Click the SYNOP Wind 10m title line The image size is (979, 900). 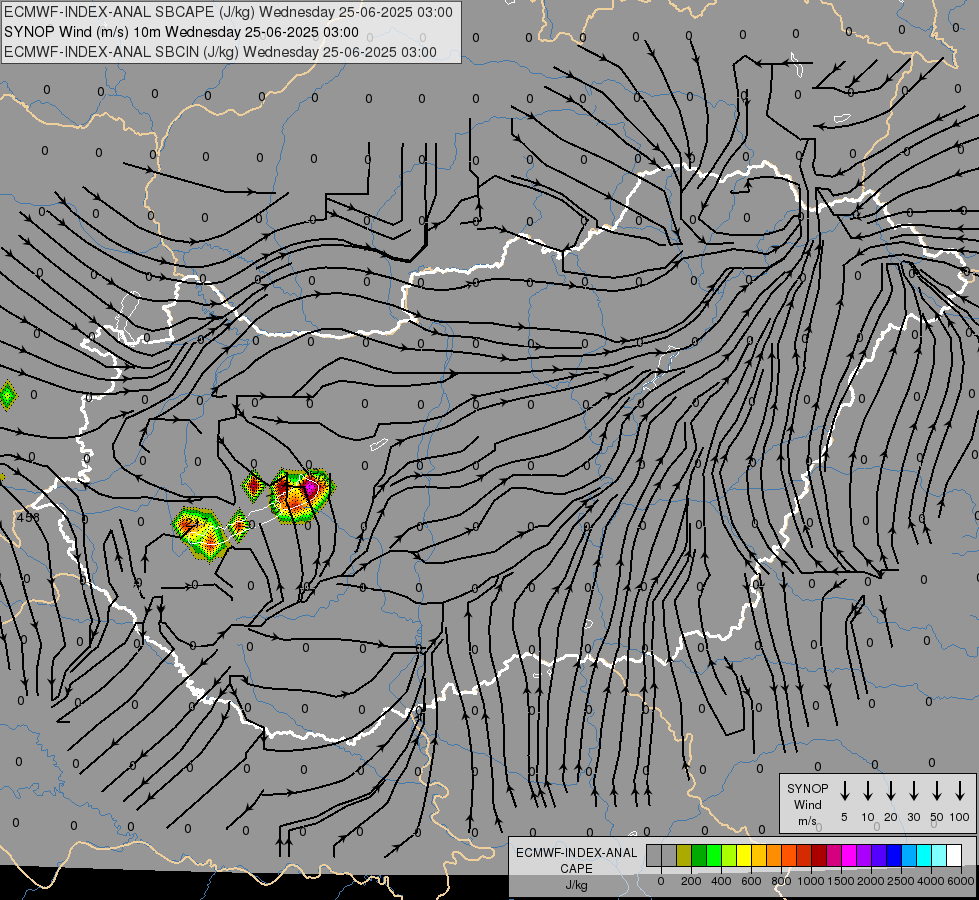click(181, 32)
